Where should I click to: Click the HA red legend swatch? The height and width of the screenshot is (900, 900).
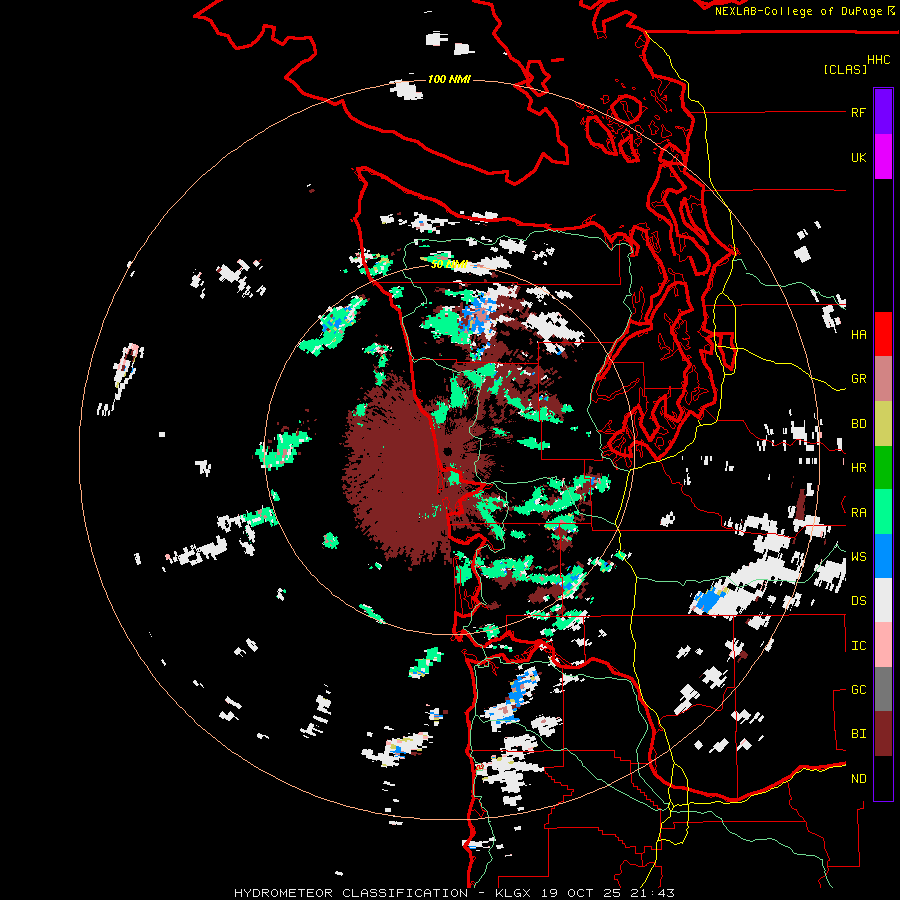(x=883, y=334)
